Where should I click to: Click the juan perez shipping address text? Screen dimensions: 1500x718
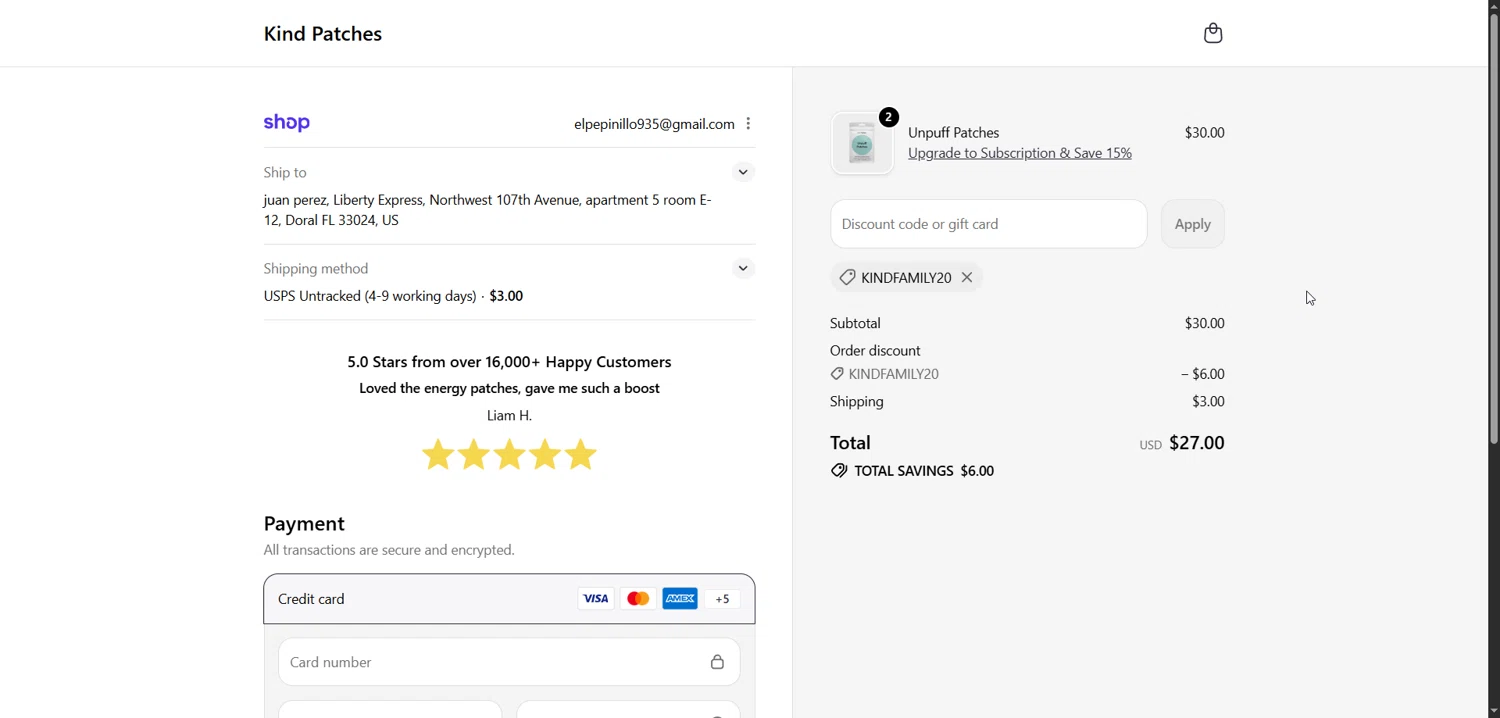488,210
